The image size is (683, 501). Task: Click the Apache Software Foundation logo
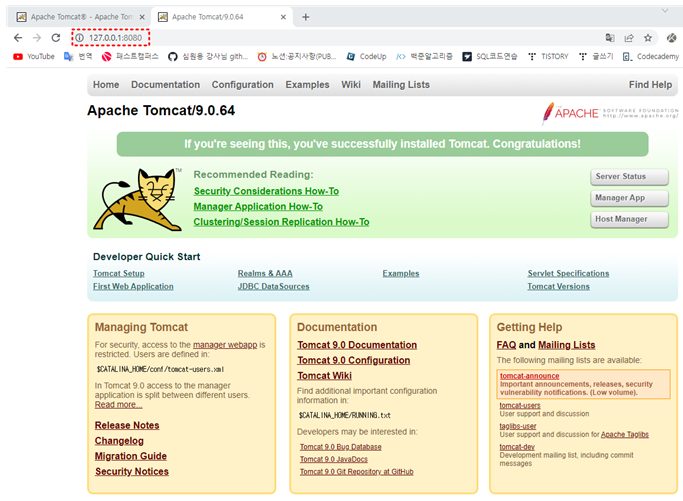[610, 113]
